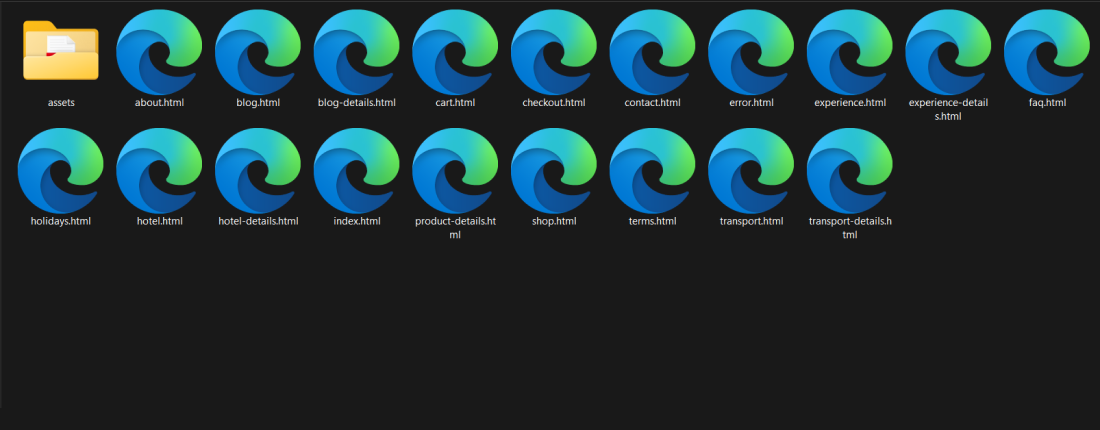Click the 'transport.html' file name text
The width and height of the screenshot is (1100, 430).
point(751,222)
